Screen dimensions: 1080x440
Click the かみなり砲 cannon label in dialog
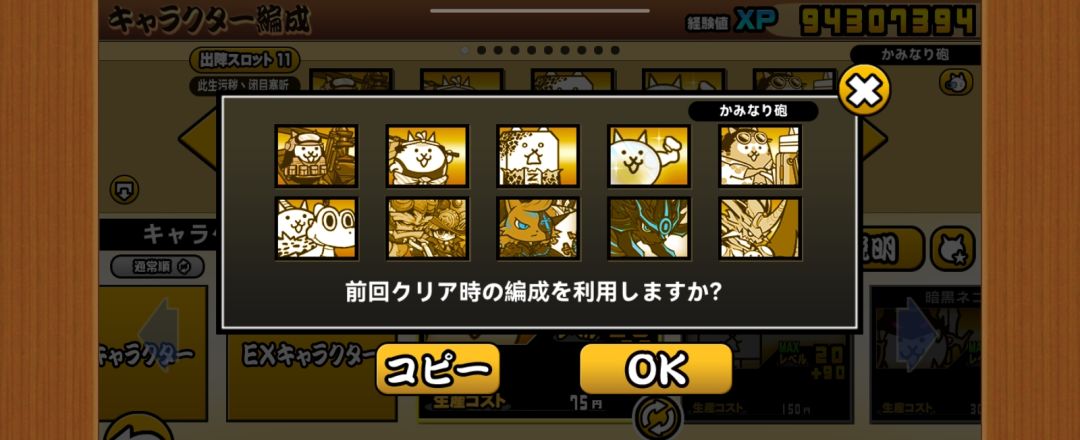pyautogui.click(x=754, y=111)
